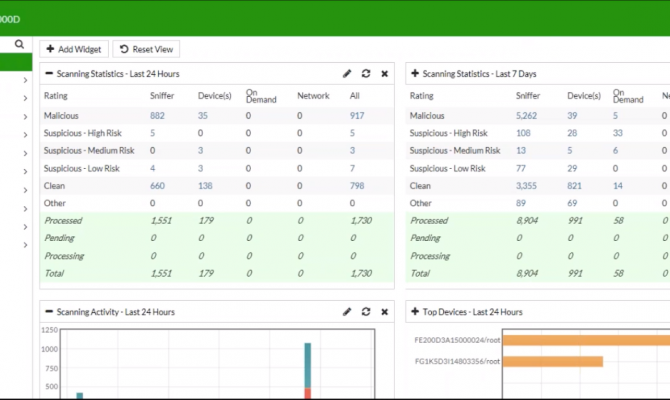Viewport: 670px width, 400px height.
Task: Collapse Scanning Activity Last 24 Hours widget
Action: (49, 312)
